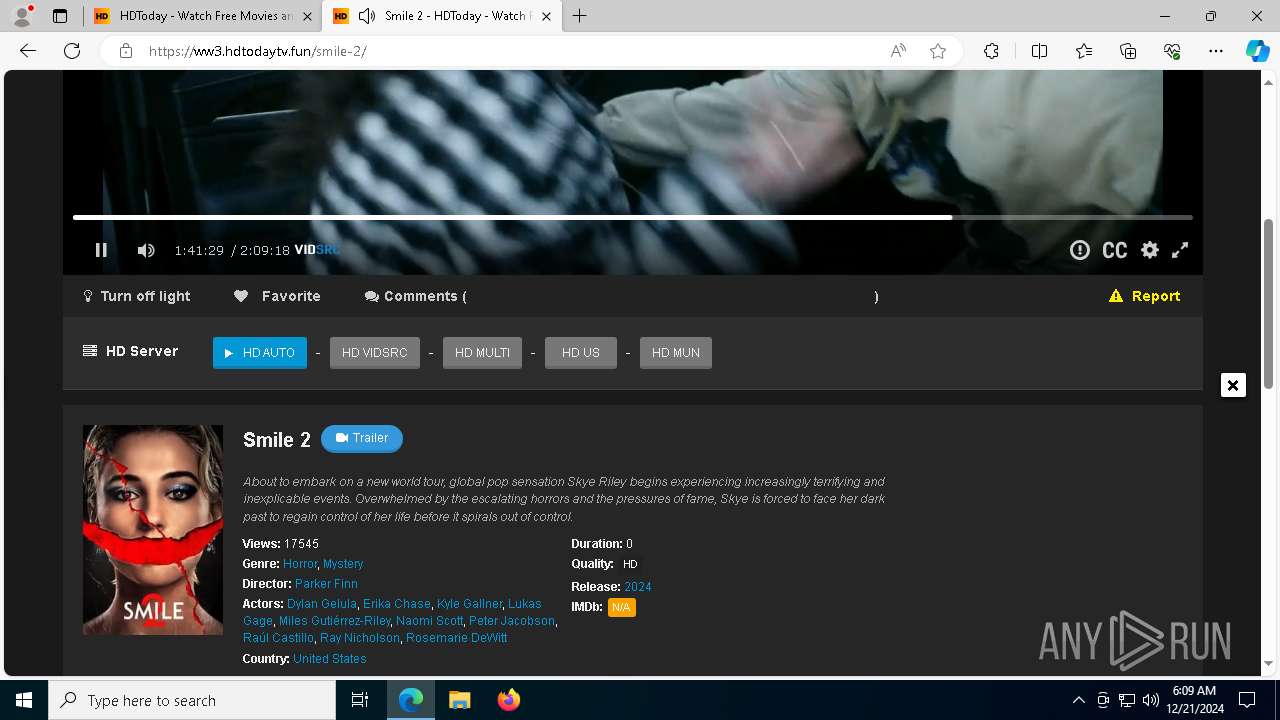
Task: Open Firefox from taskbar
Action: click(x=508, y=700)
